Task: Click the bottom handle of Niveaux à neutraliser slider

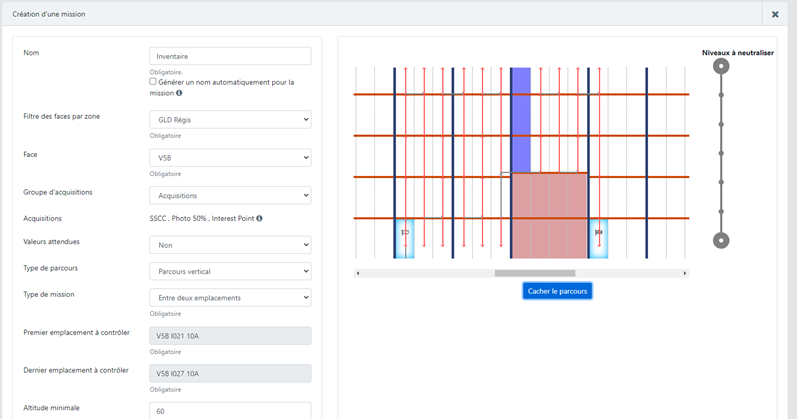Action: tap(721, 240)
